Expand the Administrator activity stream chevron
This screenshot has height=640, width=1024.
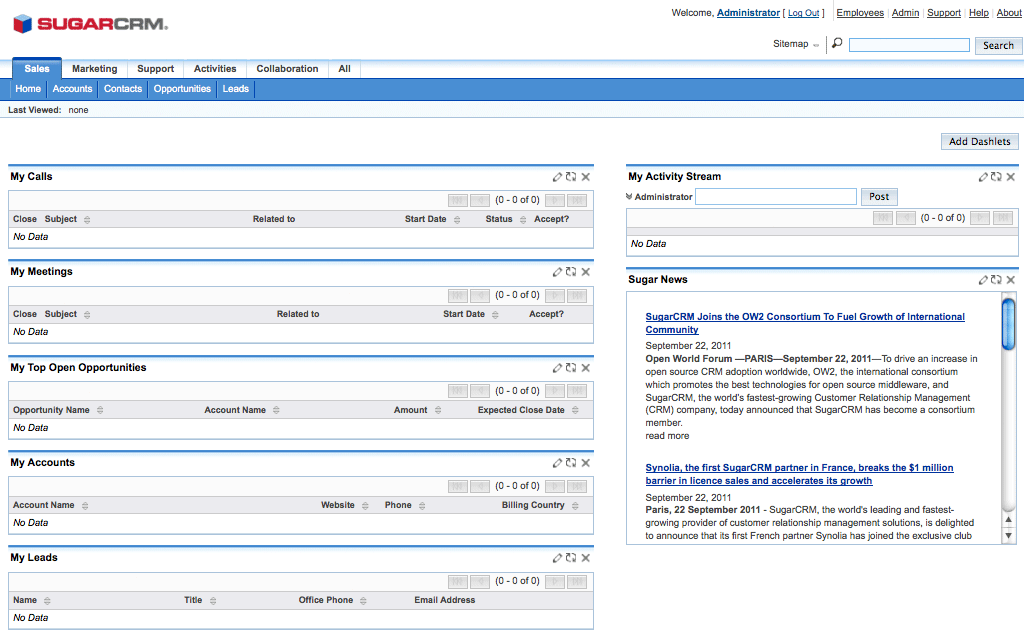pos(630,197)
